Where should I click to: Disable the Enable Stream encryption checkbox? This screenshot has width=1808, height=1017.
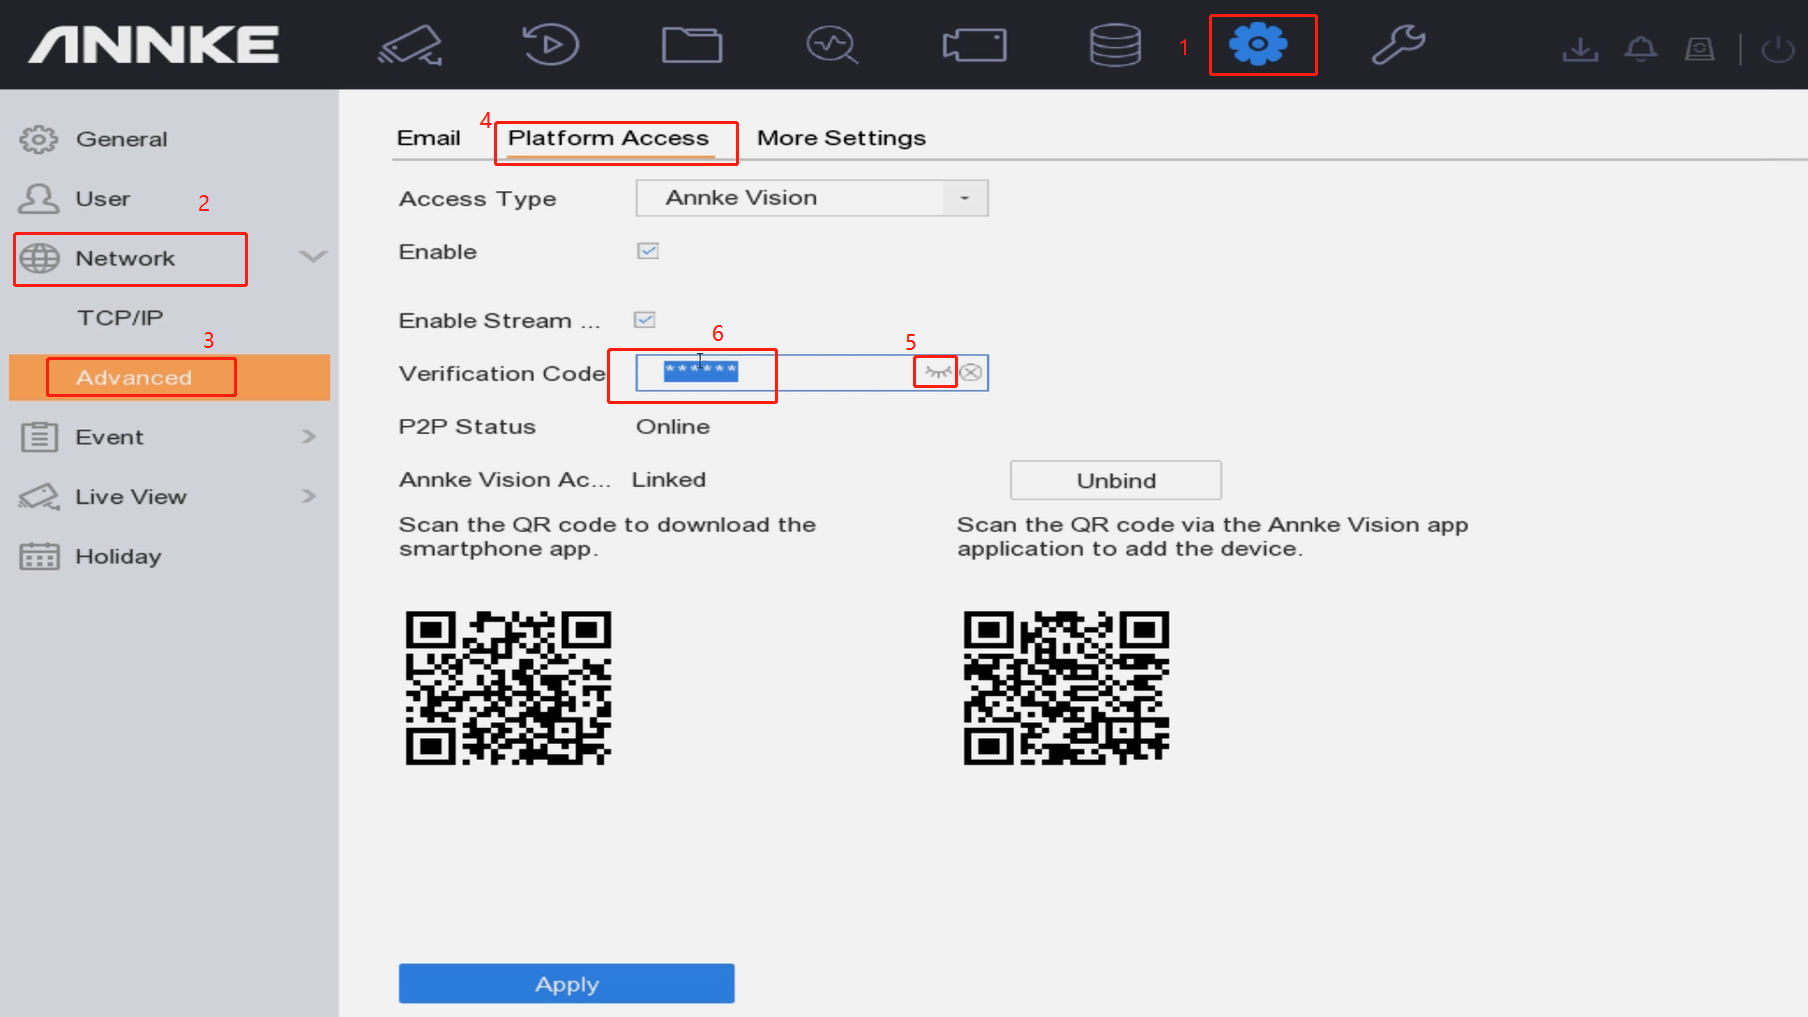645,319
